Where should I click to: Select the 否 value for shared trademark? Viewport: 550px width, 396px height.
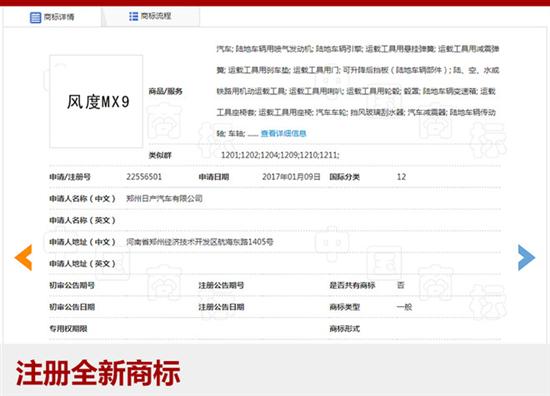click(401, 285)
